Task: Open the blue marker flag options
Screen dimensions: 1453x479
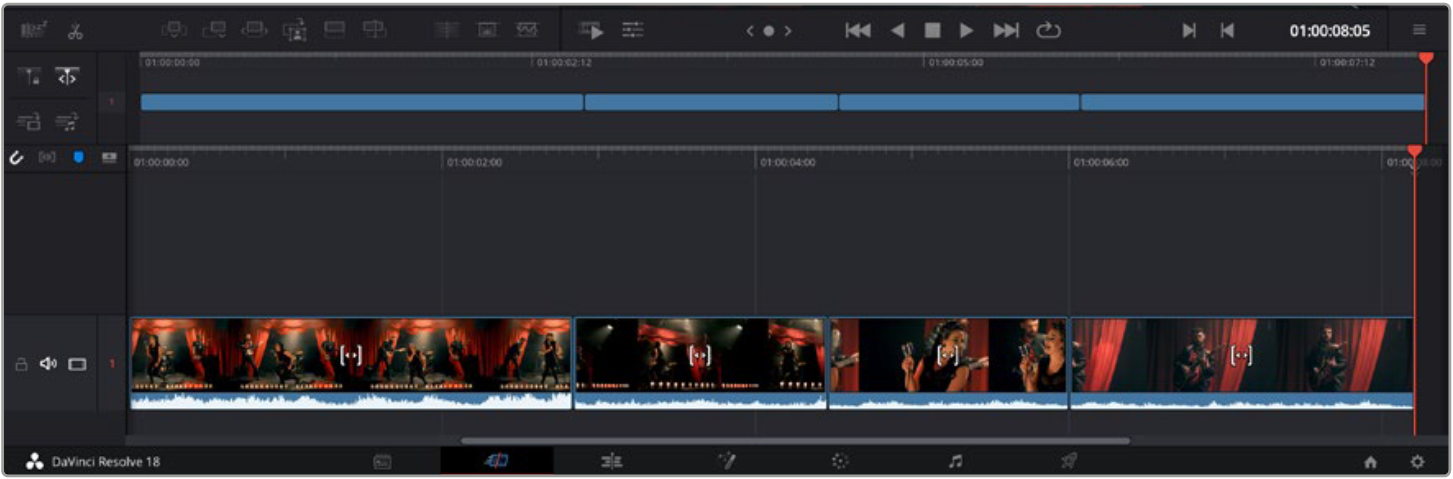Action: [x=79, y=158]
